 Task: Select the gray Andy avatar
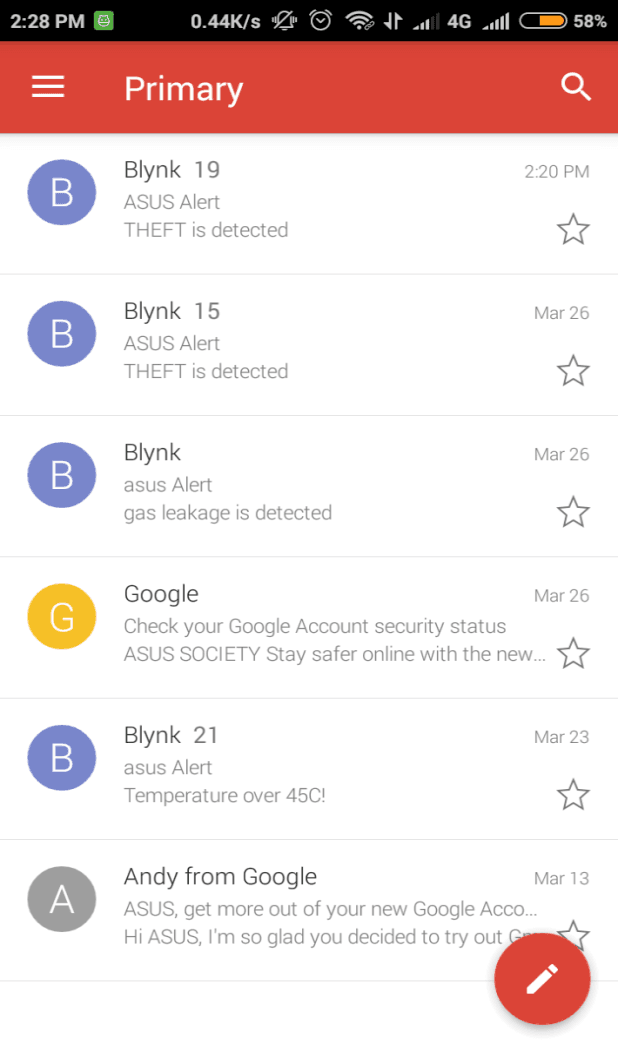coord(62,899)
